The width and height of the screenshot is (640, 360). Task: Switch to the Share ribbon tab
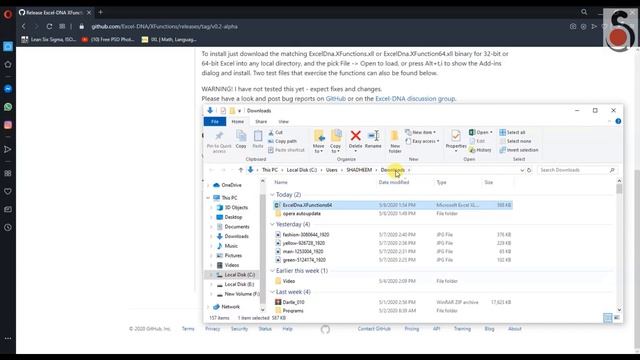pyautogui.click(x=261, y=122)
